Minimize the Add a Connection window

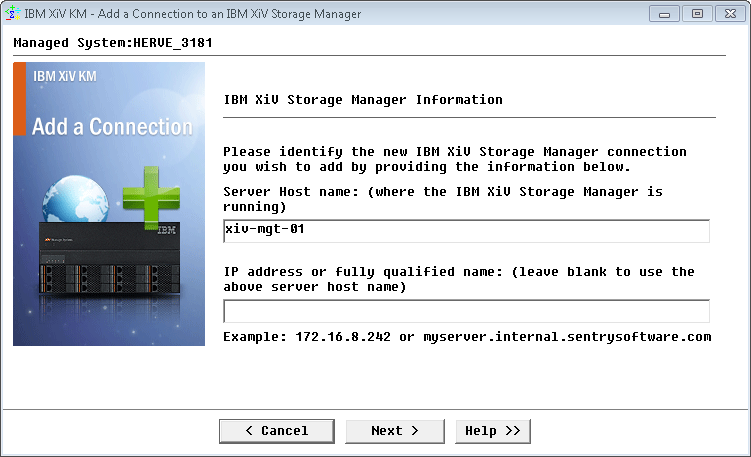664,14
